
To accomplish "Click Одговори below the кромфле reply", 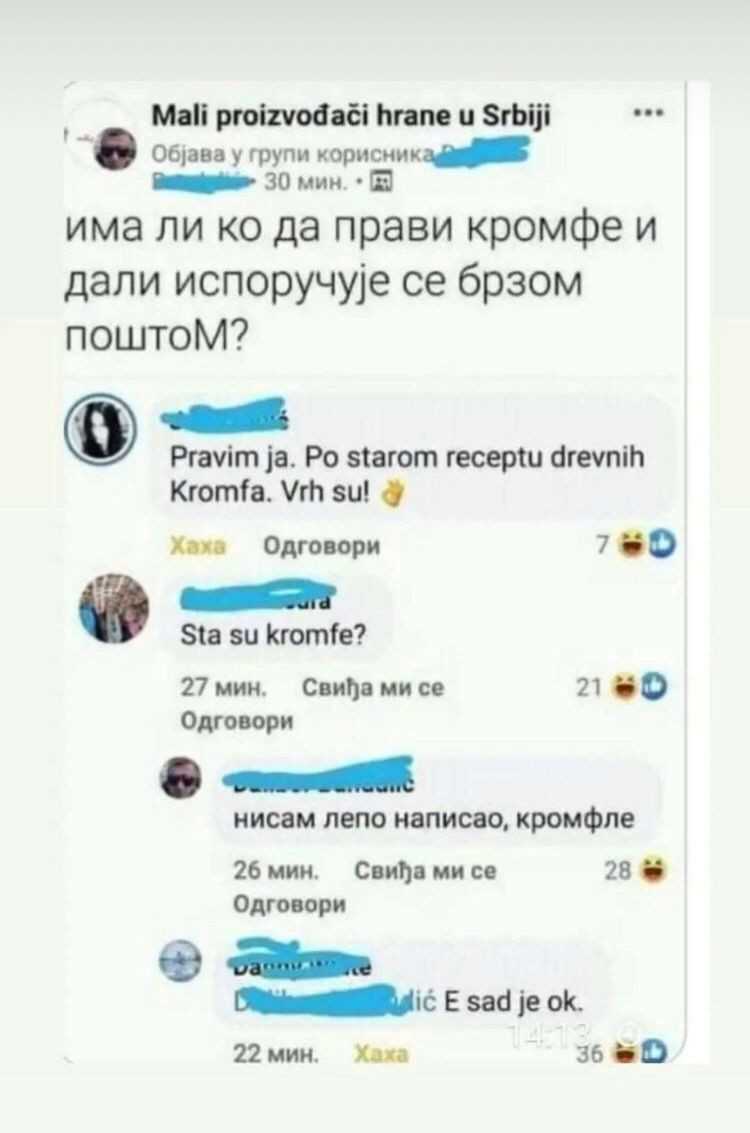I will pos(290,904).
